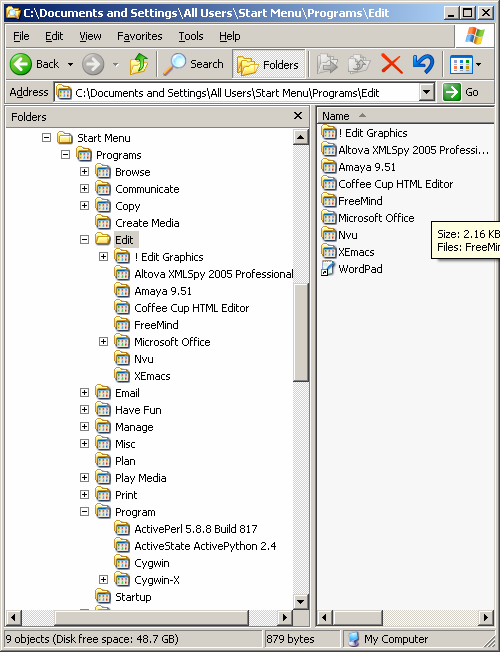The height and width of the screenshot is (652, 500).
Task: Select the Plan folder in tree
Action: [x=125, y=461]
